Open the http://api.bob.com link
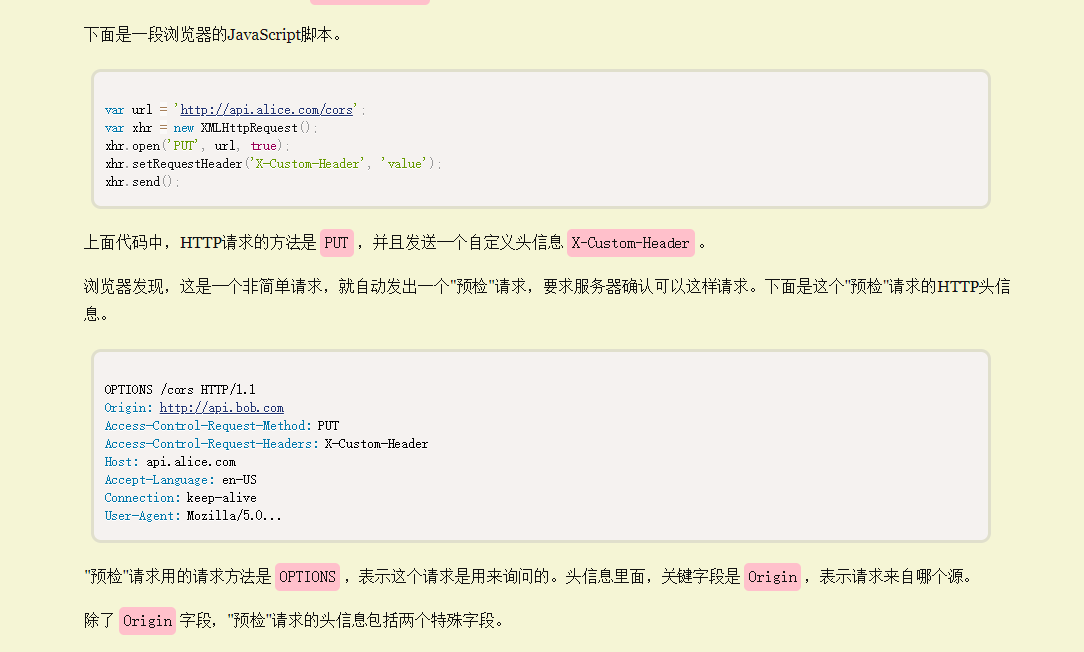Viewport: 1084px width, 652px height. [221, 407]
